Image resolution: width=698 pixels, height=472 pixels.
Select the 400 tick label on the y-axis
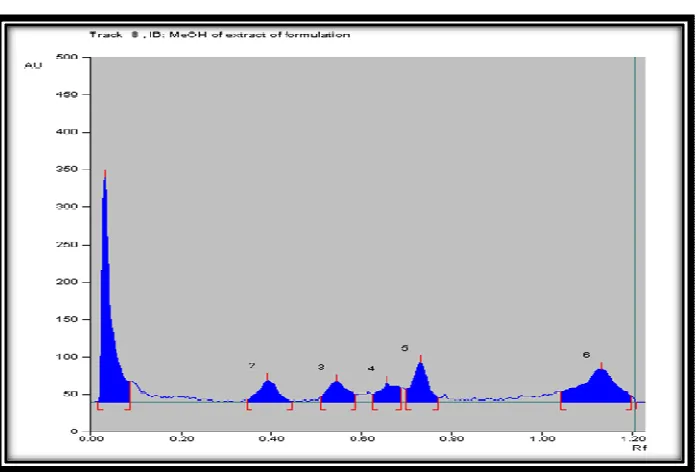(x=67, y=132)
